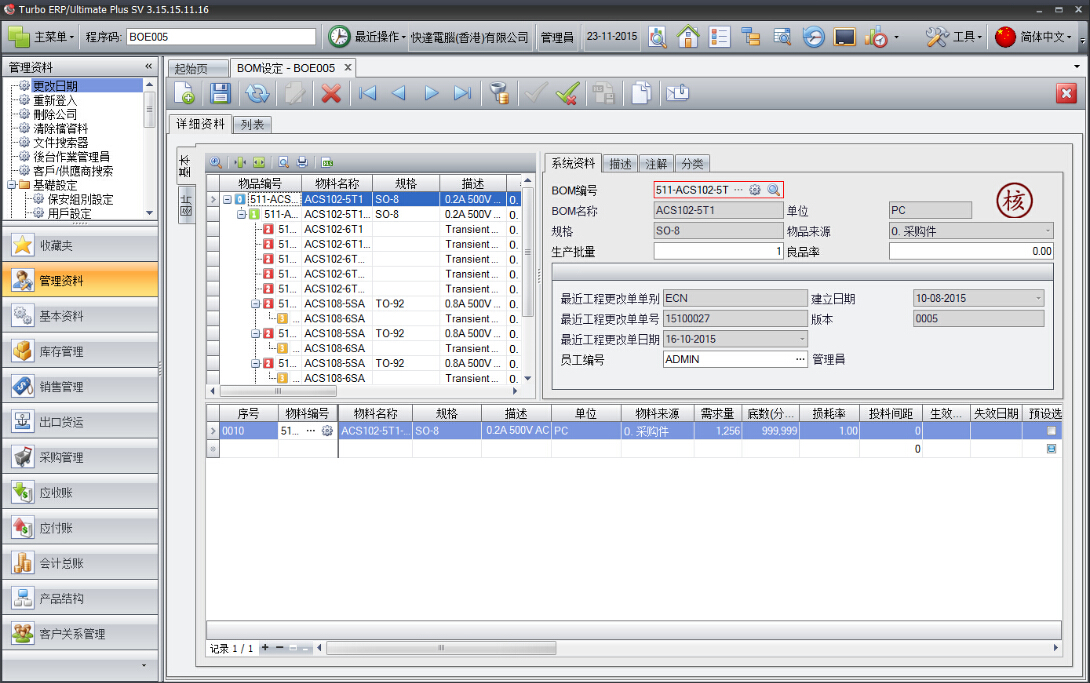Click the new document icon in BOM toolbar
Image resolution: width=1090 pixels, height=683 pixels.
[x=184, y=93]
